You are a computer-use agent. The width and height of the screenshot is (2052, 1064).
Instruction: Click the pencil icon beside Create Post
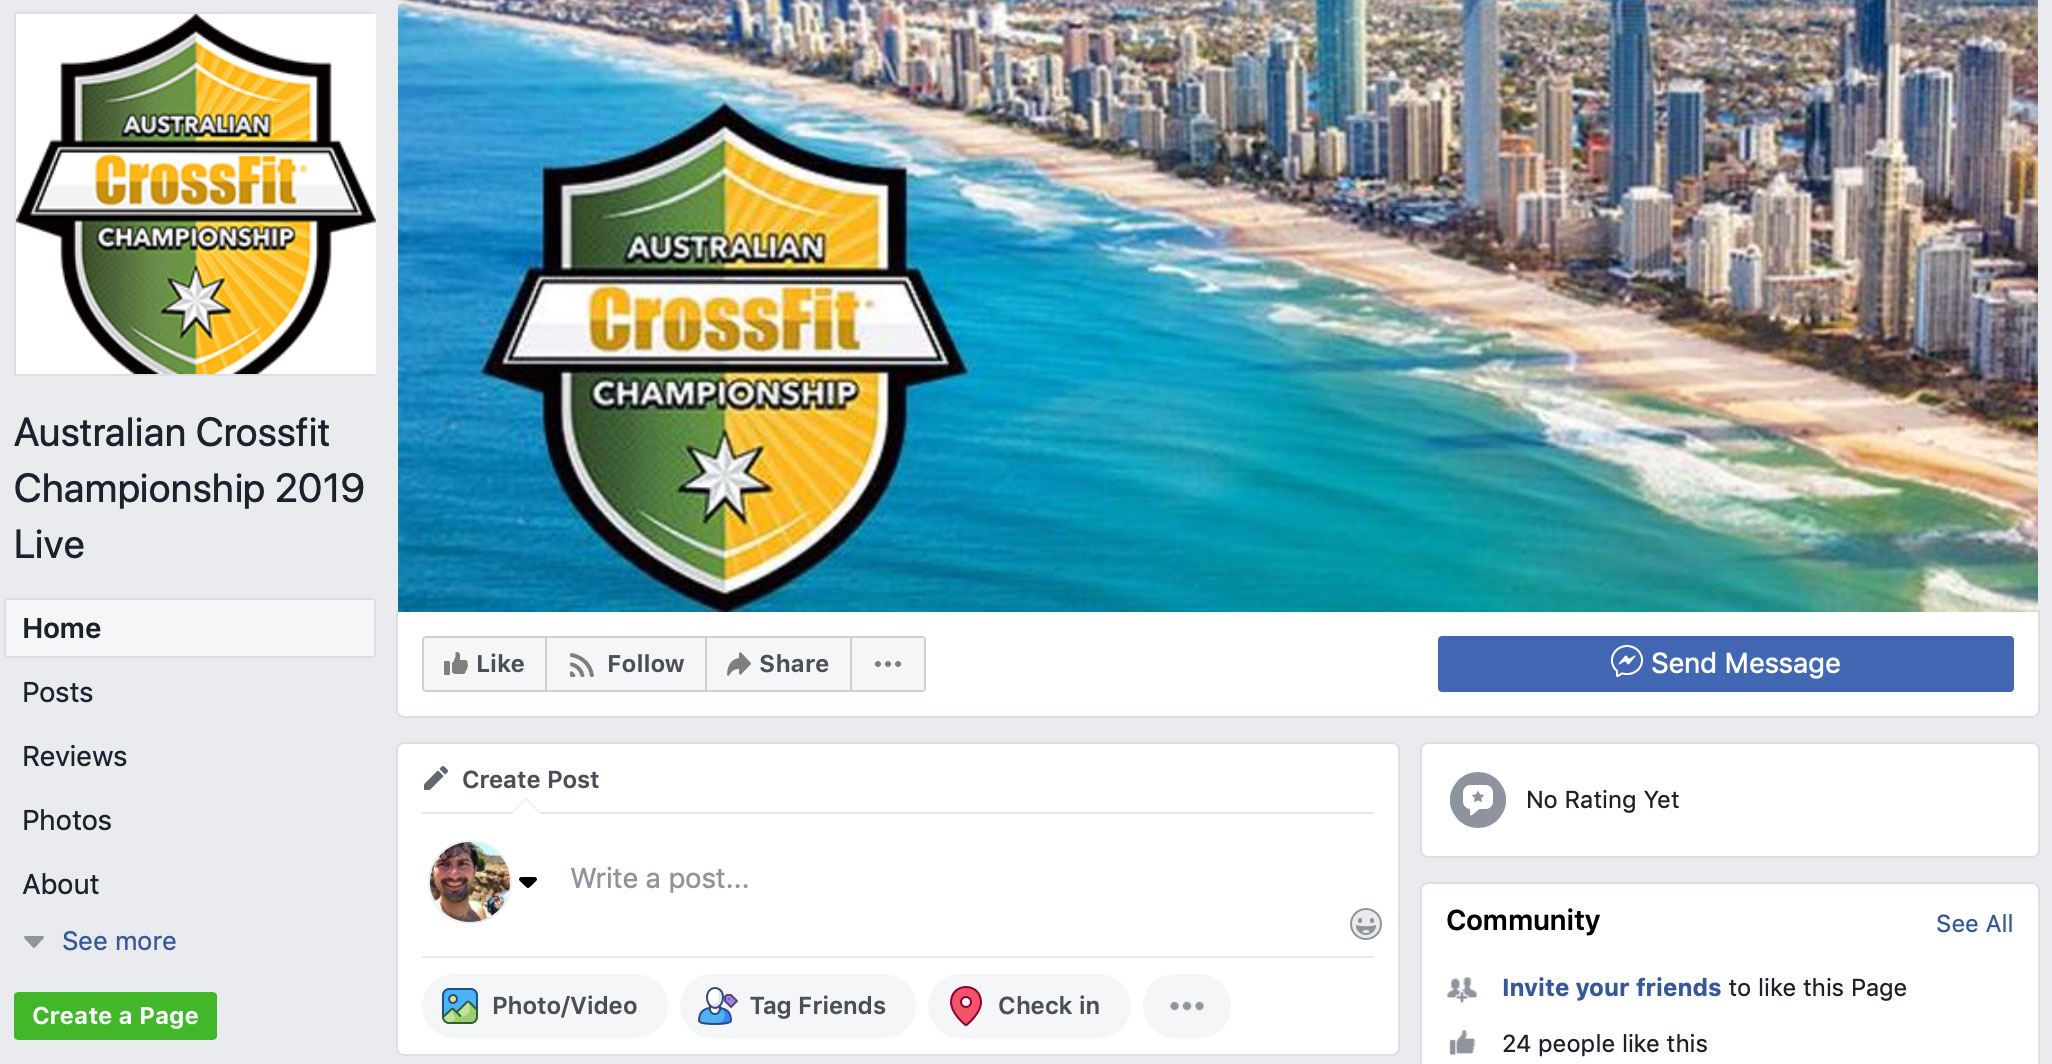[x=436, y=778]
